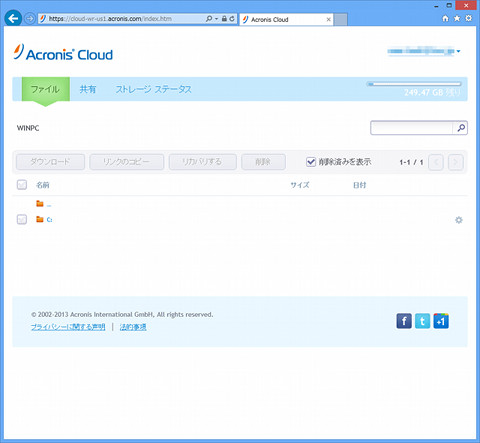Minimize the browser window

436,6
